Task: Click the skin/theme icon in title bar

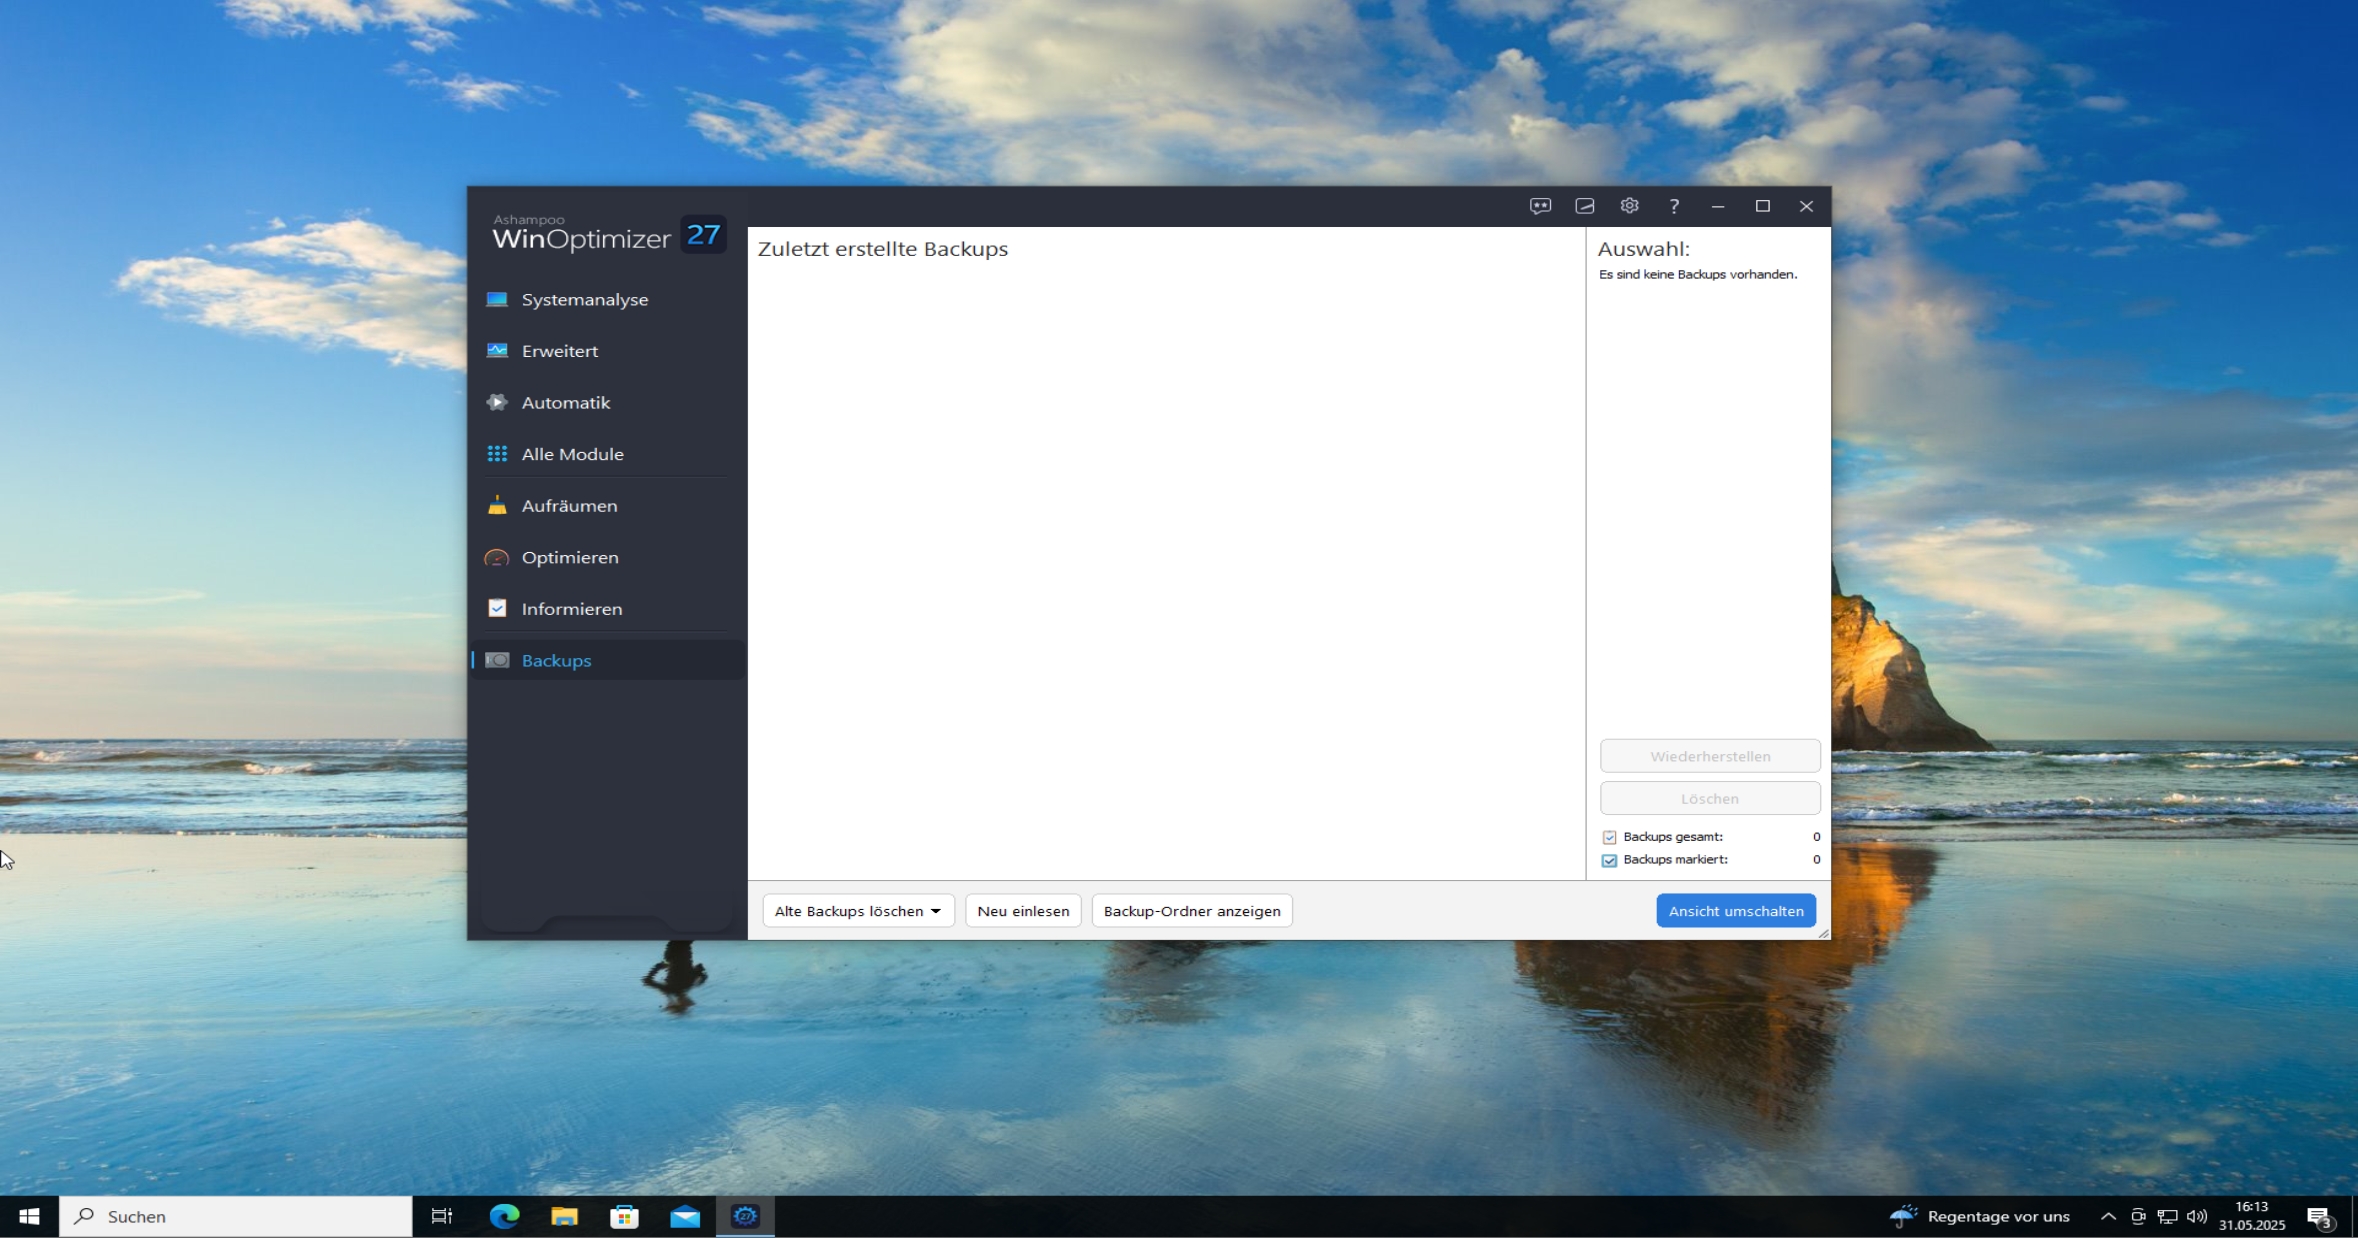Action: click(x=1585, y=206)
